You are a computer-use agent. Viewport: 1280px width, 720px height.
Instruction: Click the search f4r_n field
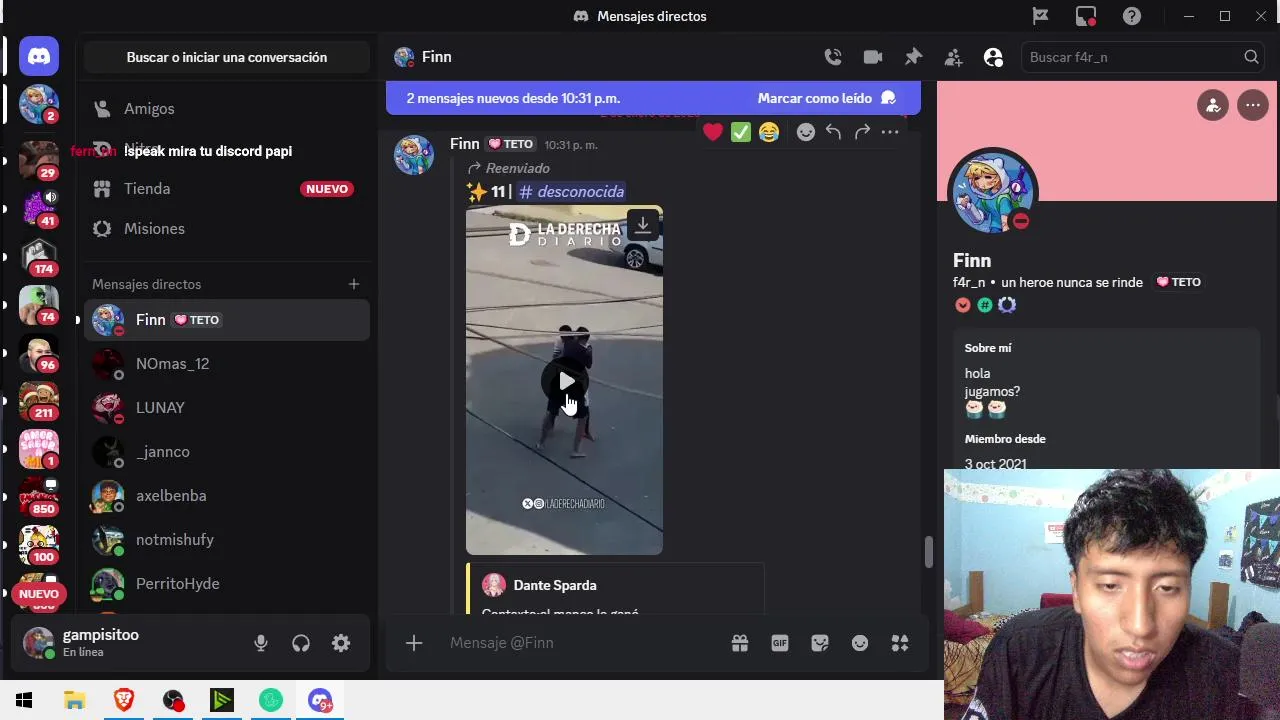[1144, 57]
